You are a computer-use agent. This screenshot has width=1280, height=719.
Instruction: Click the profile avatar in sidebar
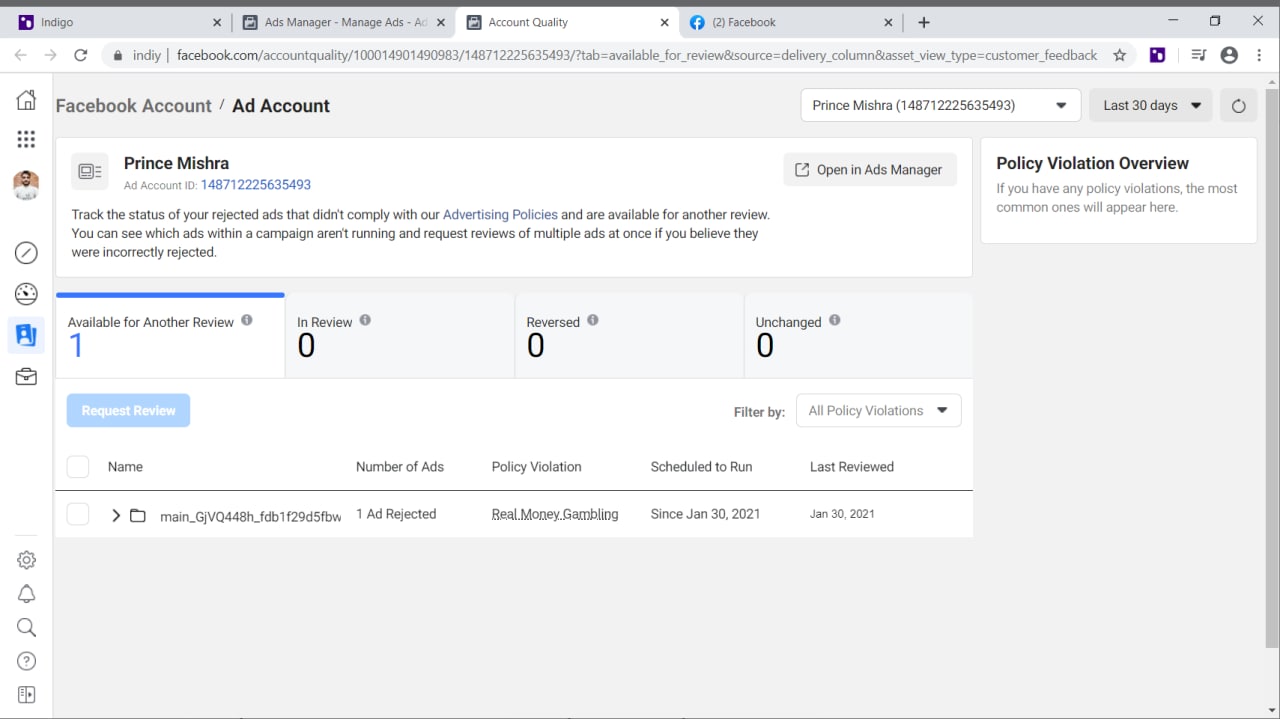click(26, 185)
